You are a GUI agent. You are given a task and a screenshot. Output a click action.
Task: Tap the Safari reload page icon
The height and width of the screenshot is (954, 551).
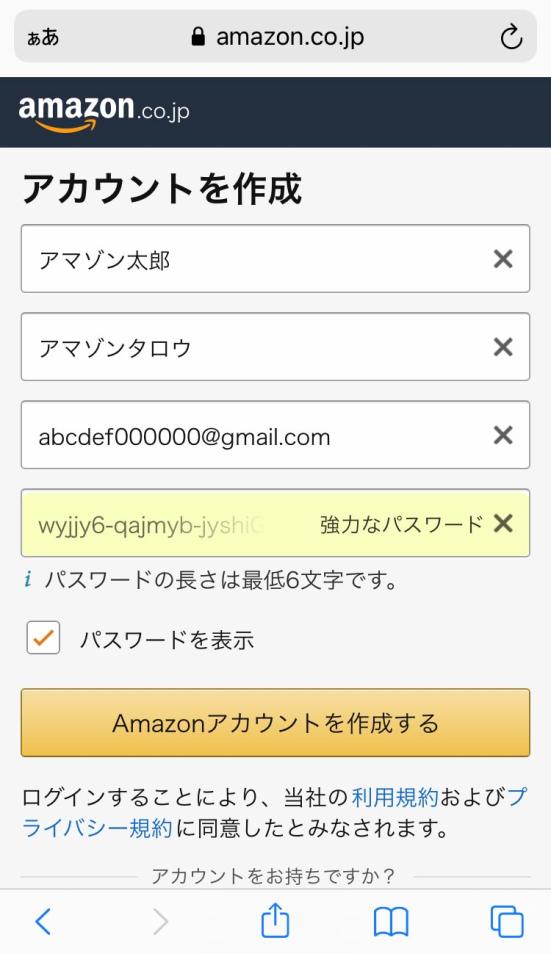pyautogui.click(x=511, y=37)
